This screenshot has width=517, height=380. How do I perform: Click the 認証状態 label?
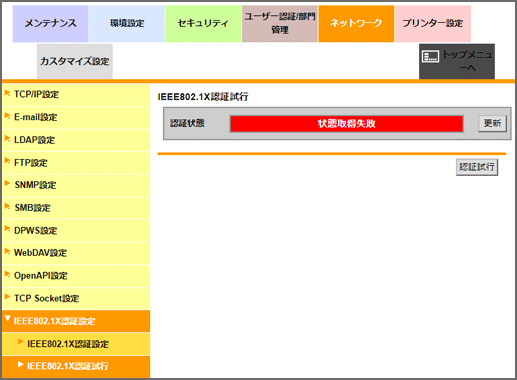point(187,123)
